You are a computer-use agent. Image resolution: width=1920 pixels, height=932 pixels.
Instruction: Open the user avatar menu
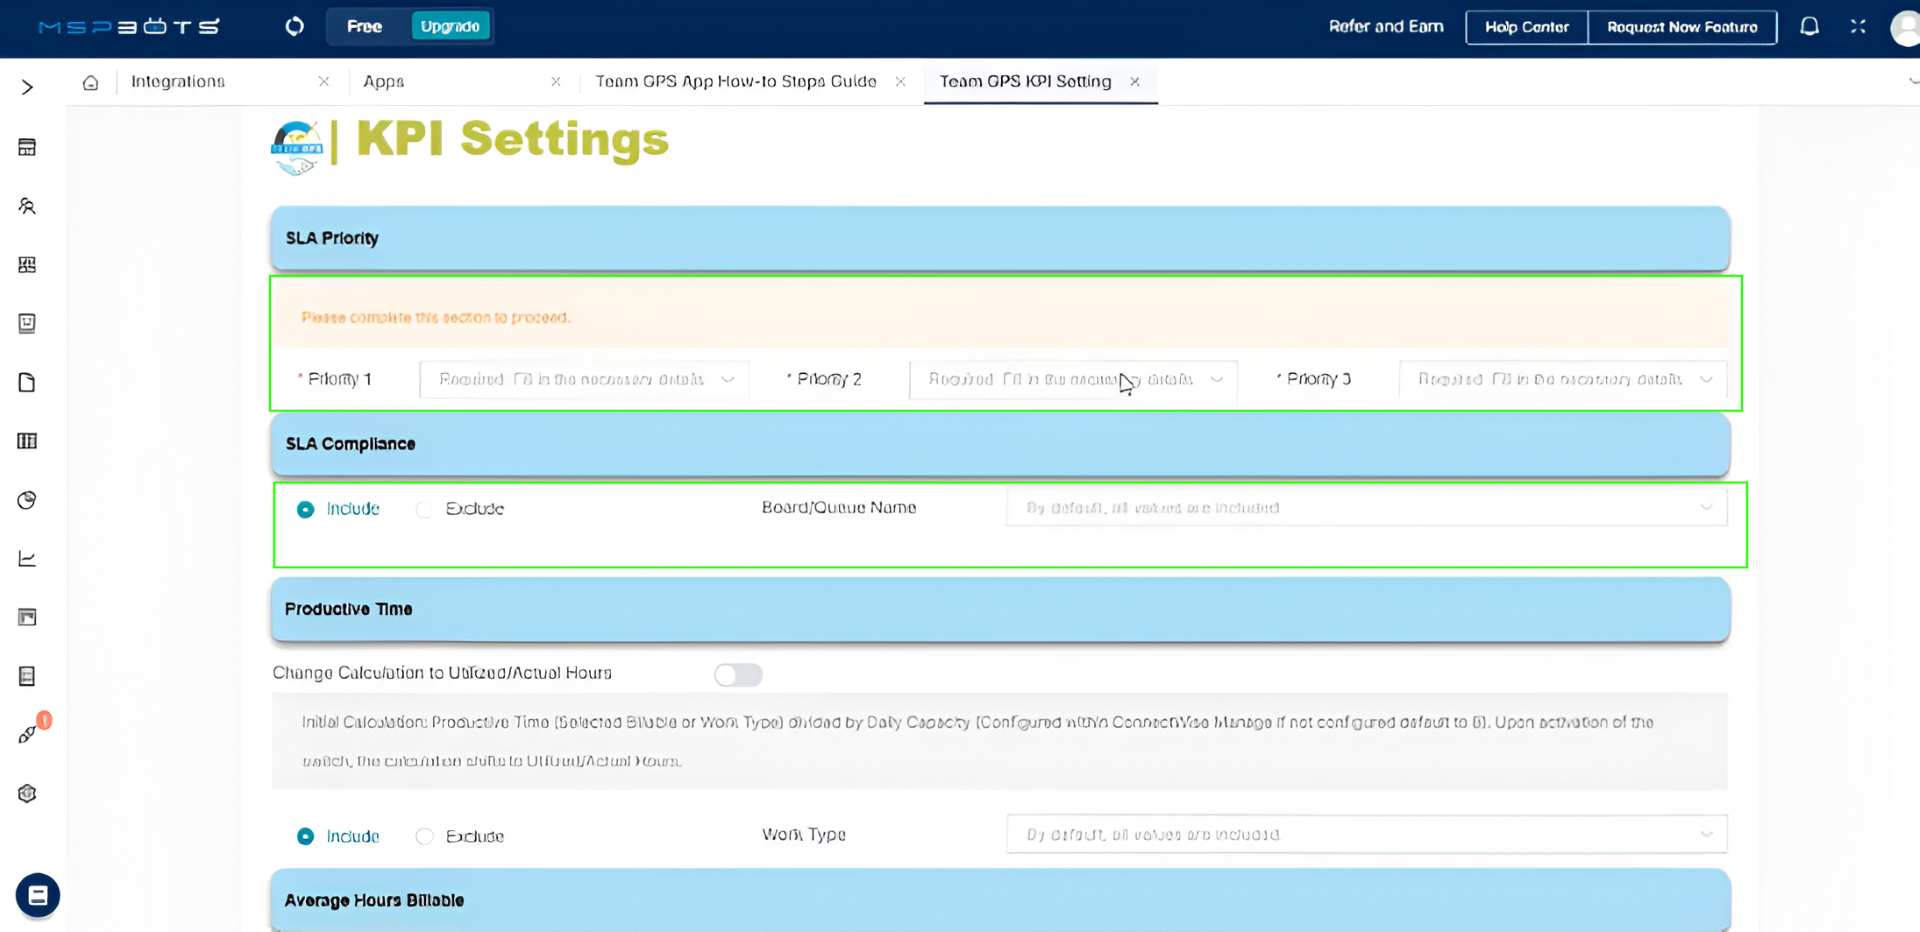coord(1905,27)
